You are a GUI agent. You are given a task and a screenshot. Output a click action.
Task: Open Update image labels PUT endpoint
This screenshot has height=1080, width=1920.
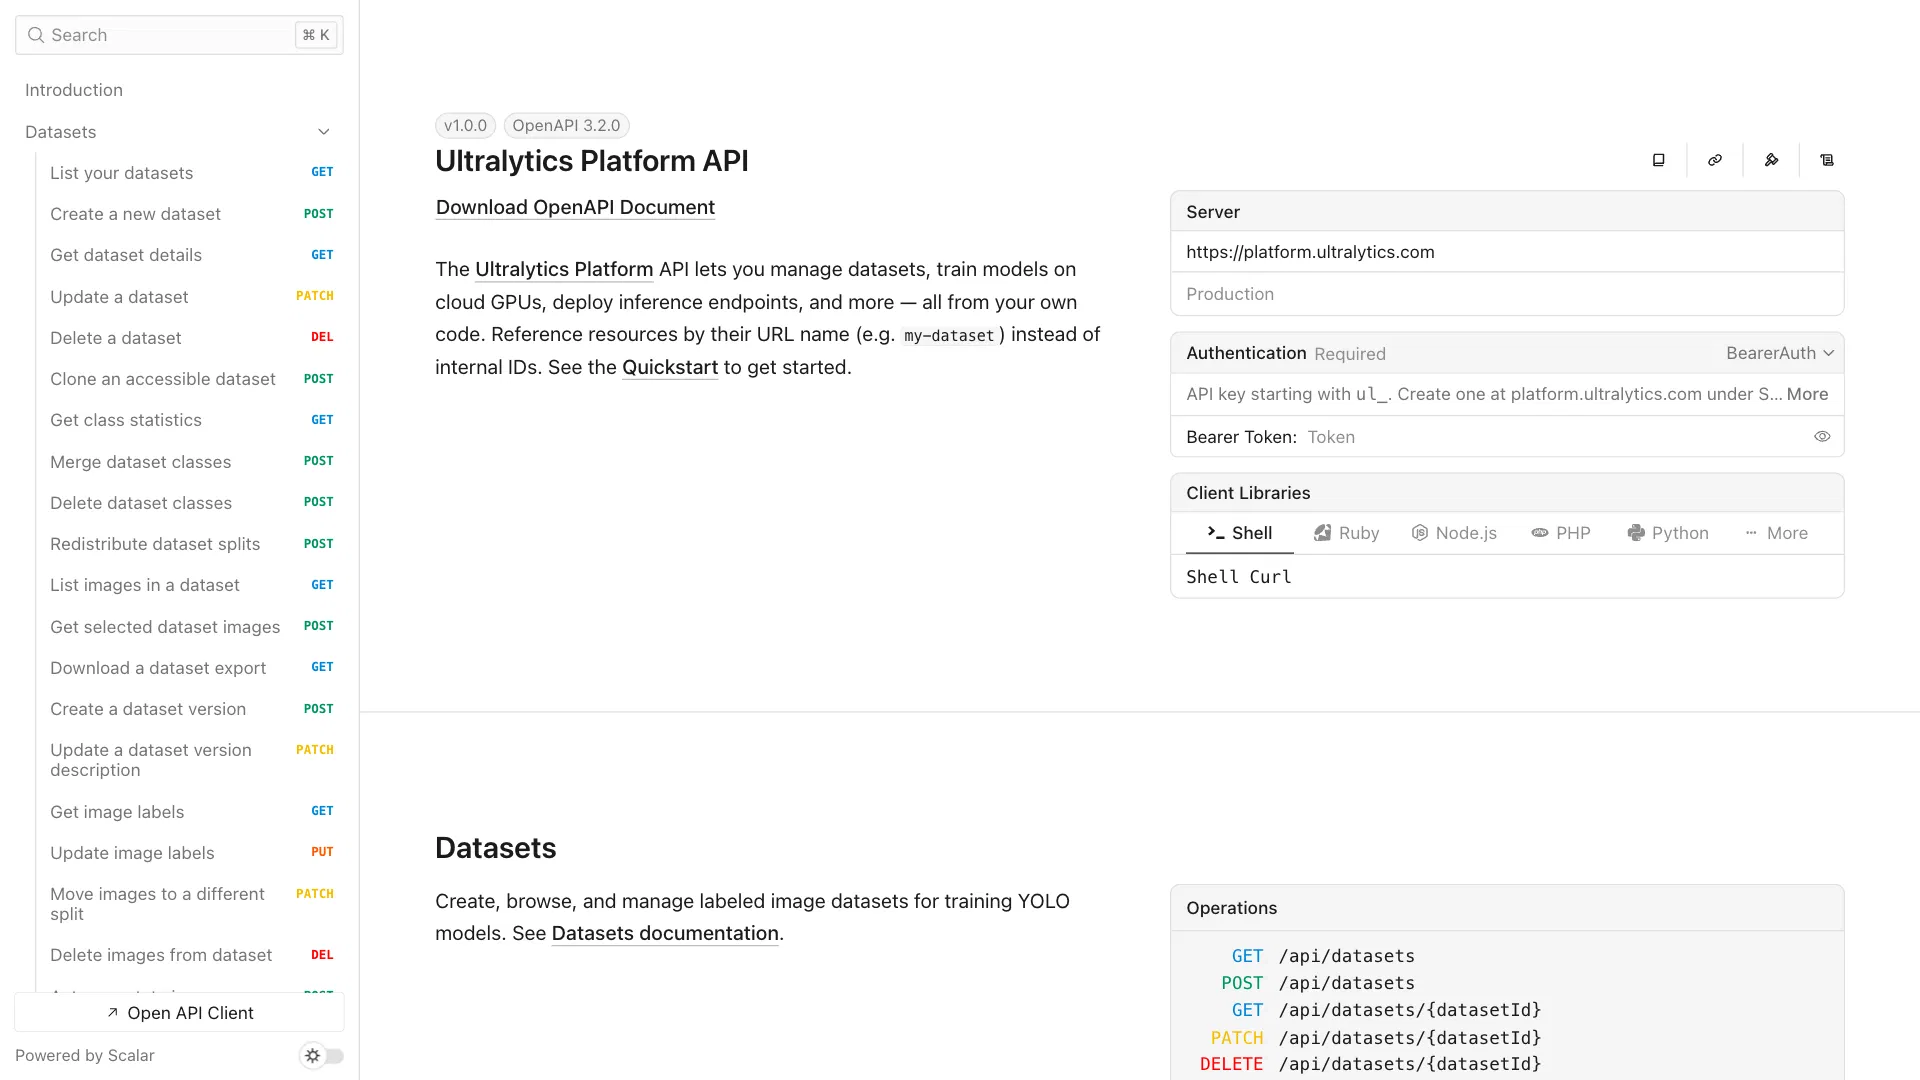pos(192,853)
